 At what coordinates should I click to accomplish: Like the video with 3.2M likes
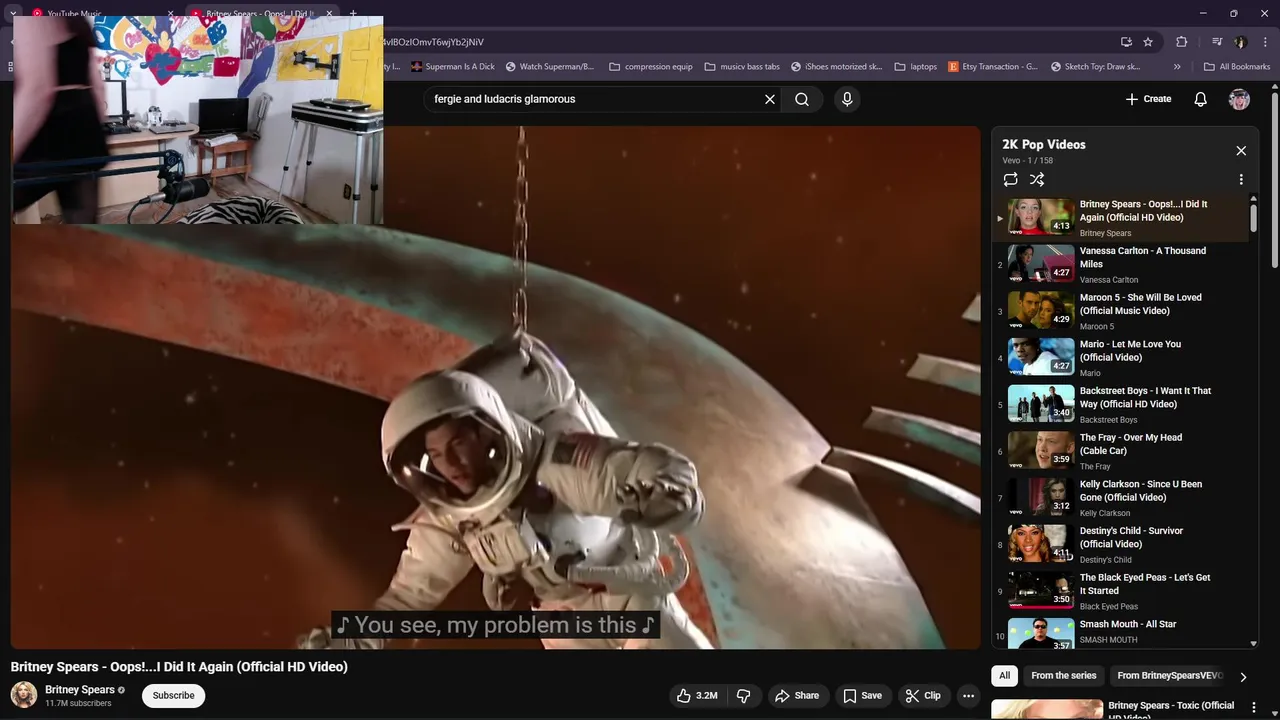(697, 695)
